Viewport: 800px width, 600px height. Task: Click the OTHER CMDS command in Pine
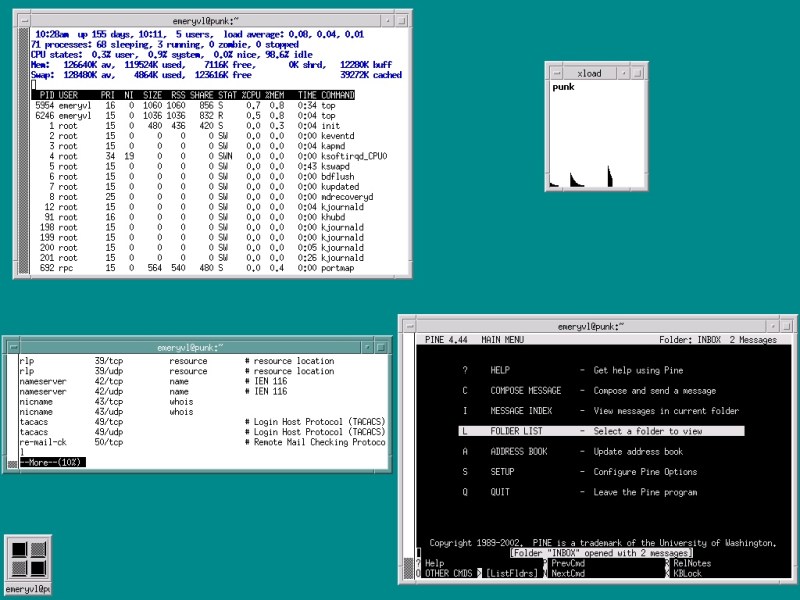click(451, 574)
